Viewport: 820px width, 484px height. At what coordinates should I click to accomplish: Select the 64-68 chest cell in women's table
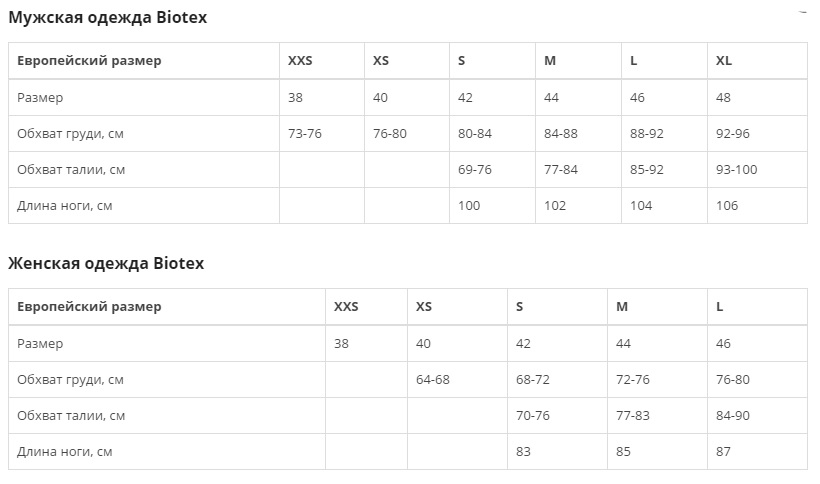[433, 380]
